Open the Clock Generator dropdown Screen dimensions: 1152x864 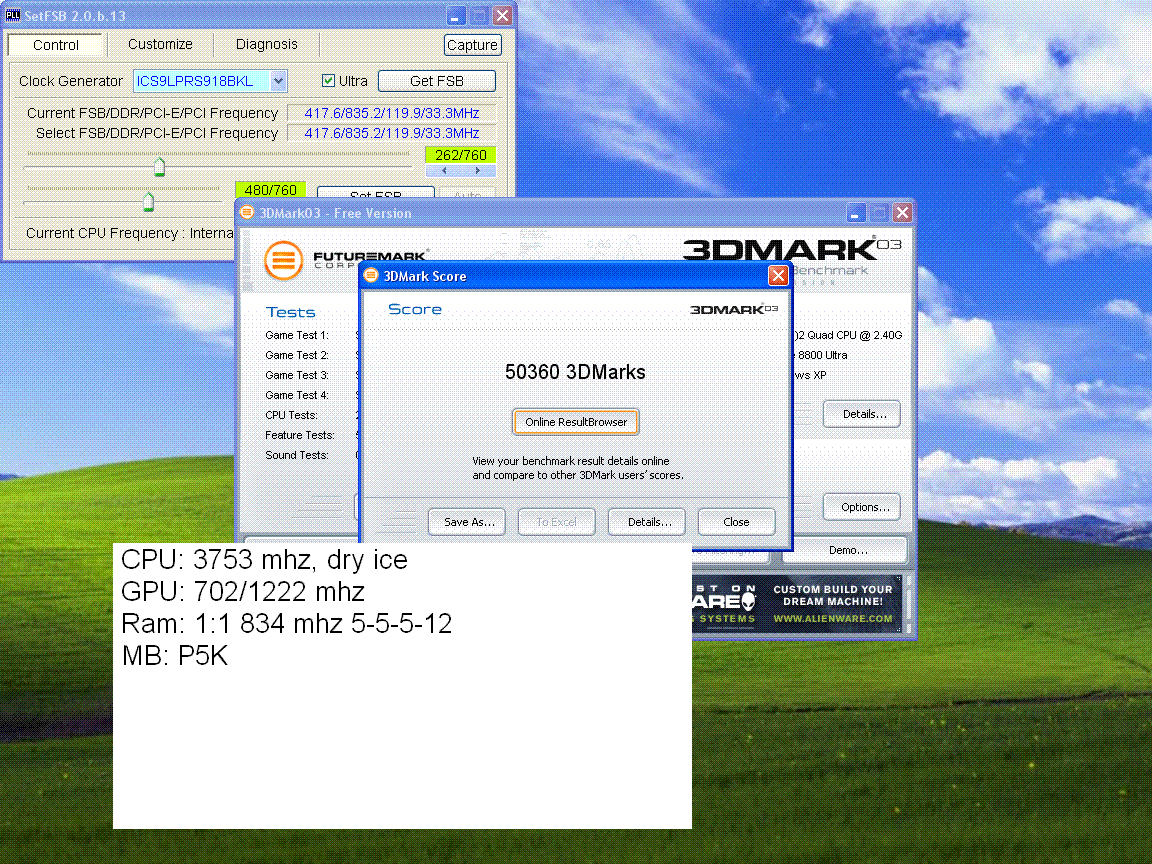pos(278,81)
